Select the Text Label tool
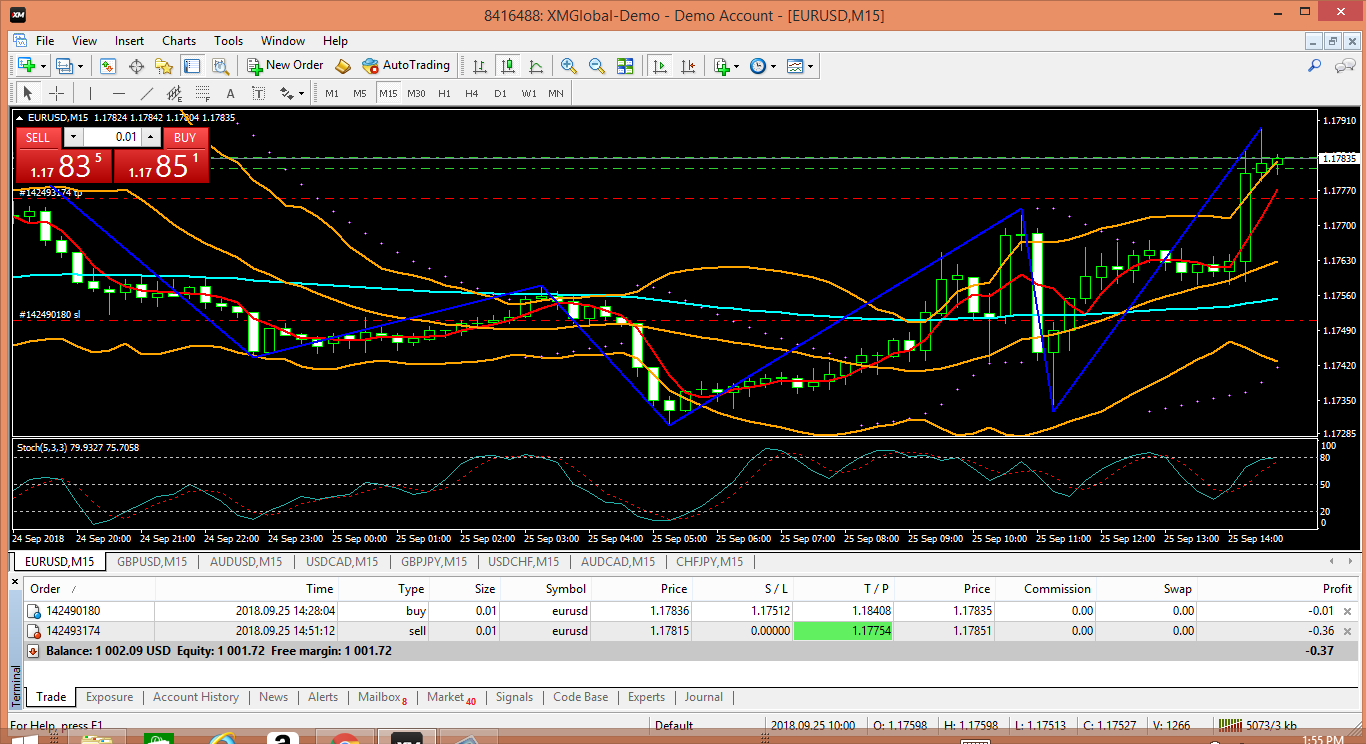 pyautogui.click(x=259, y=93)
